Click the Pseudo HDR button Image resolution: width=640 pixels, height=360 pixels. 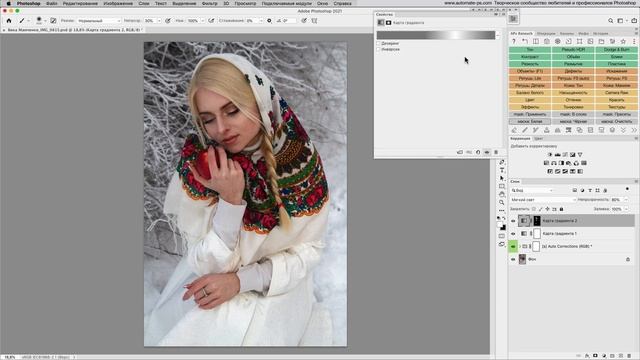coord(573,49)
